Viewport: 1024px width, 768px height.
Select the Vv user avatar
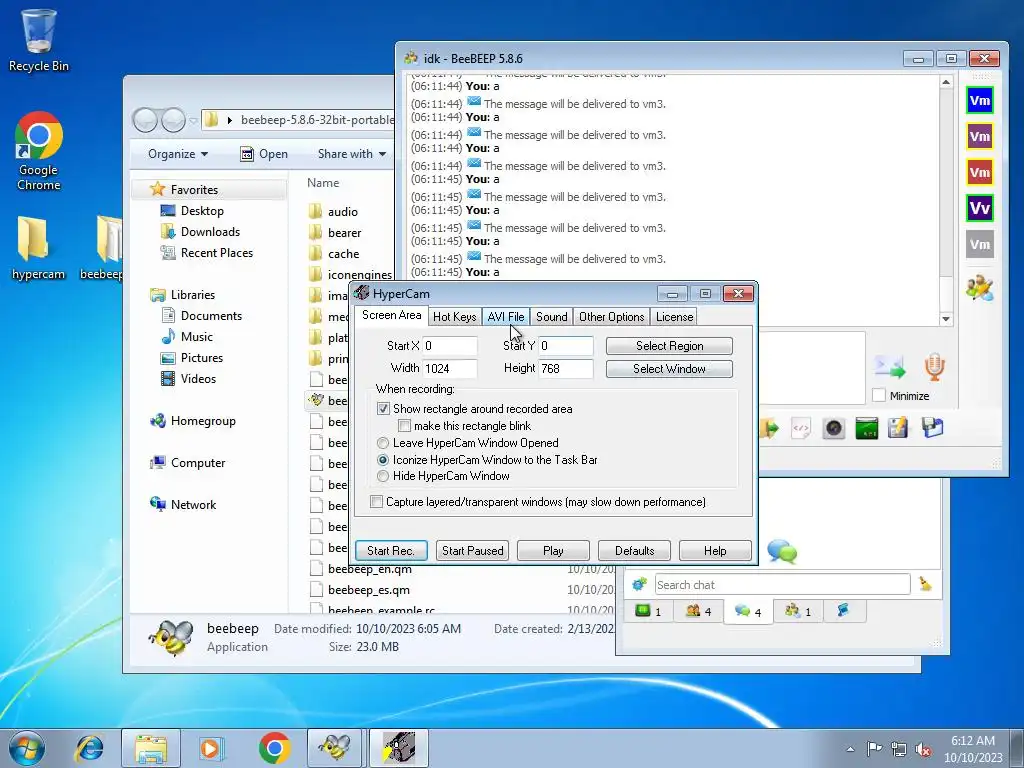(980, 208)
